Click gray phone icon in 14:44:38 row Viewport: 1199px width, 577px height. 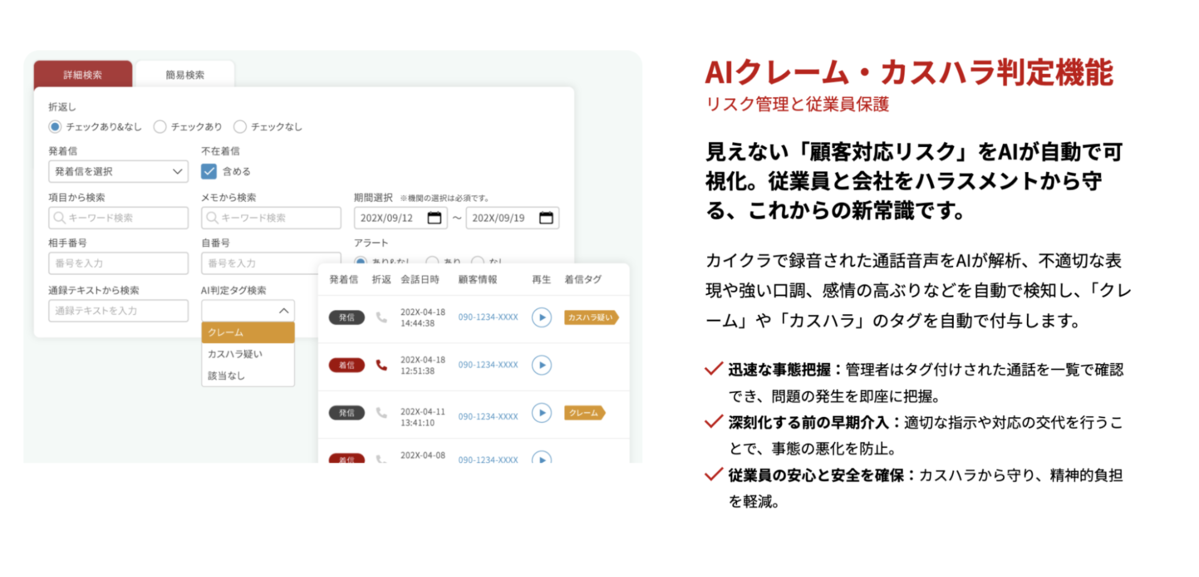coord(381,318)
